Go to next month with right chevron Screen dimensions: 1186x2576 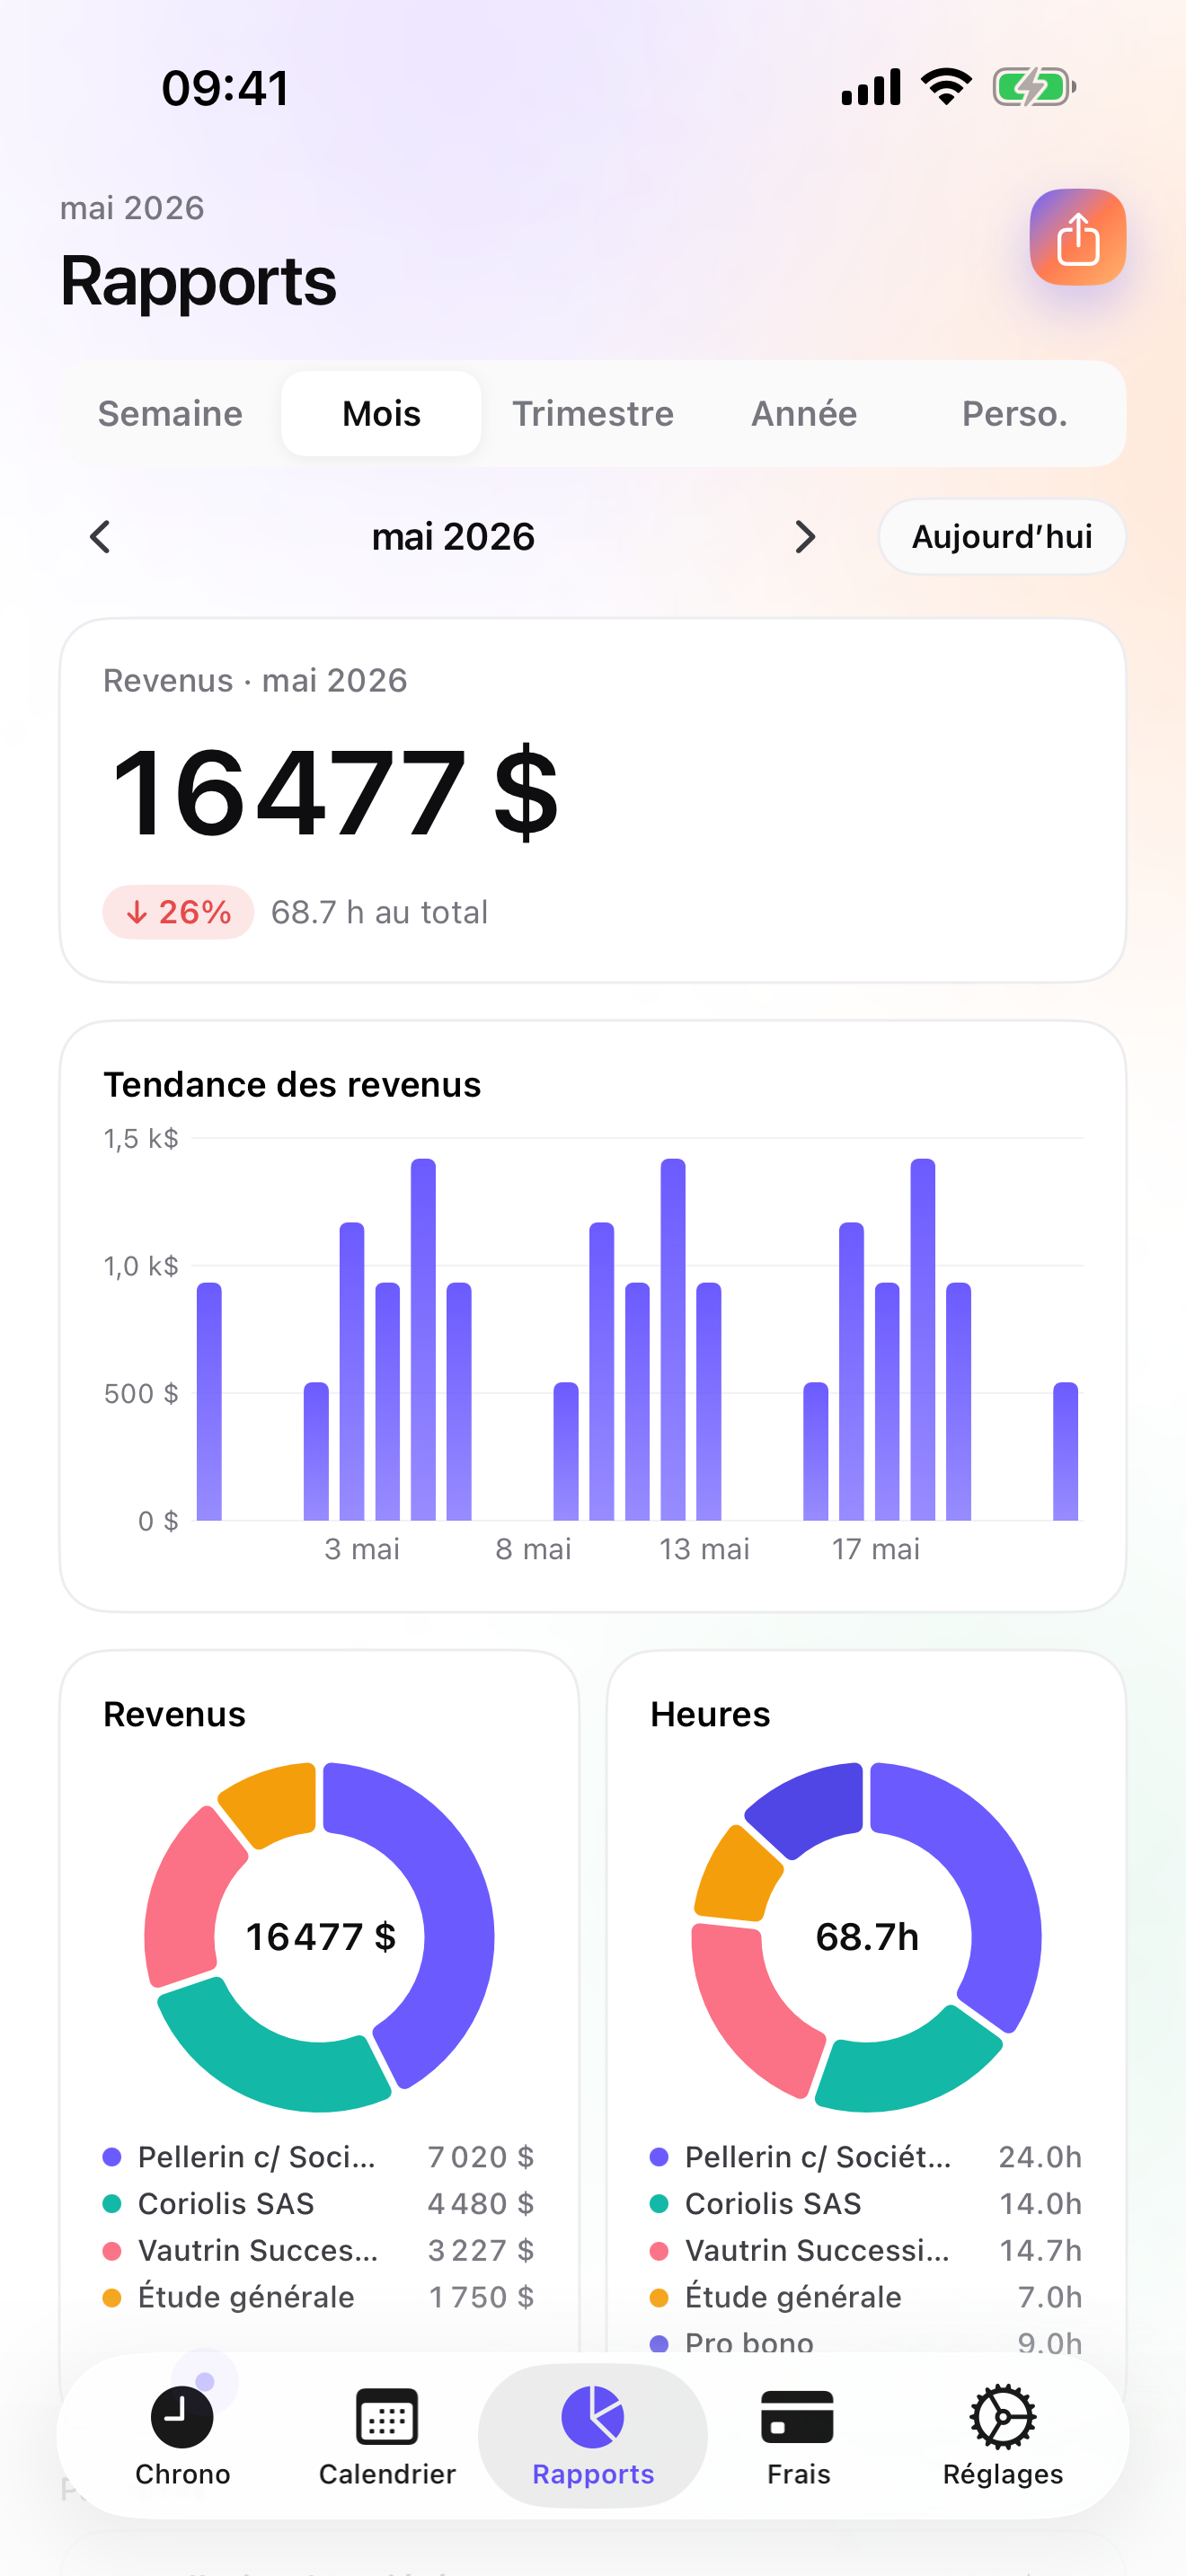pos(805,537)
